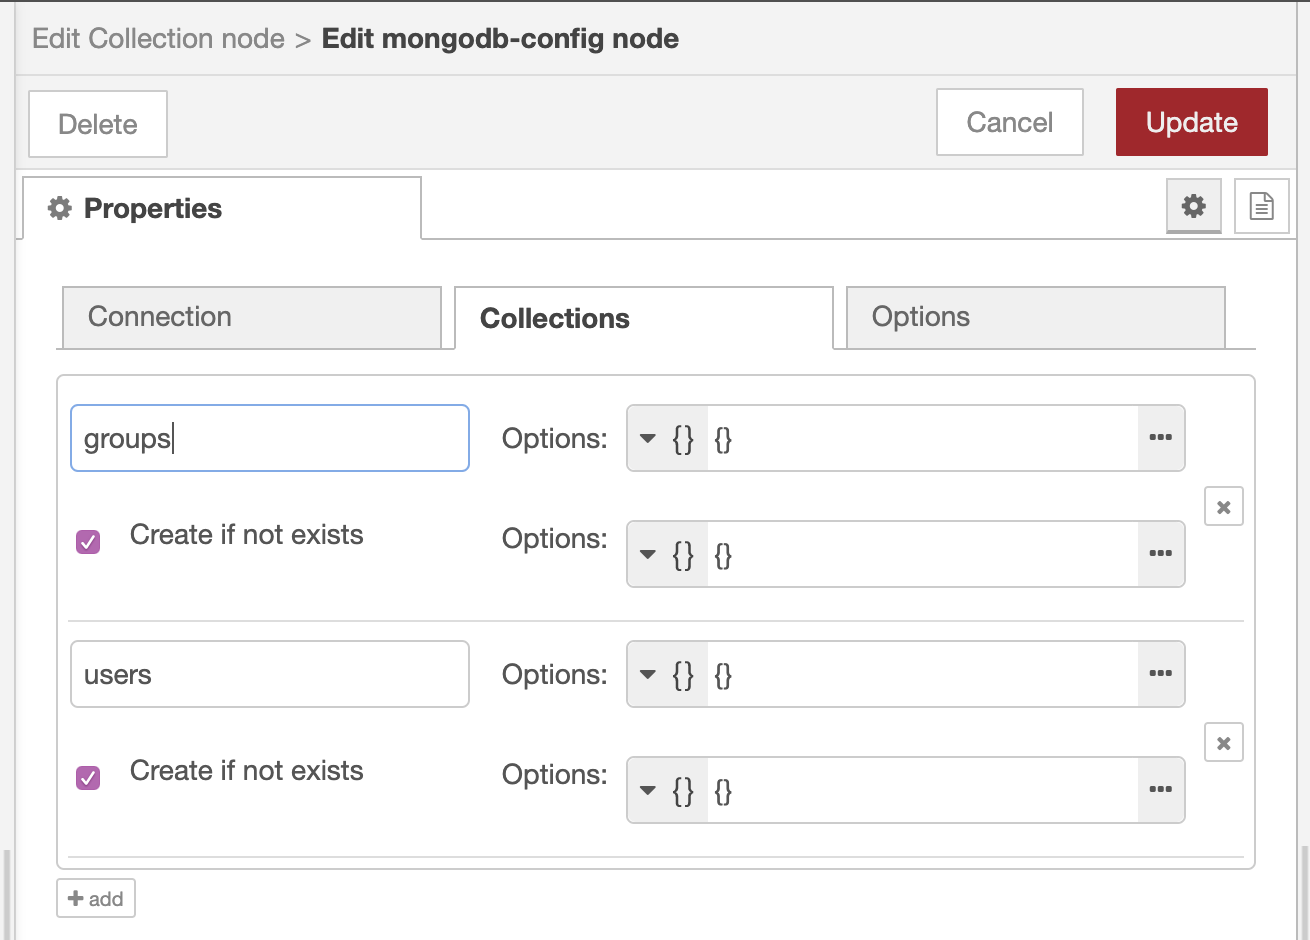Expand editor for groups collection options

tap(1160, 438)
